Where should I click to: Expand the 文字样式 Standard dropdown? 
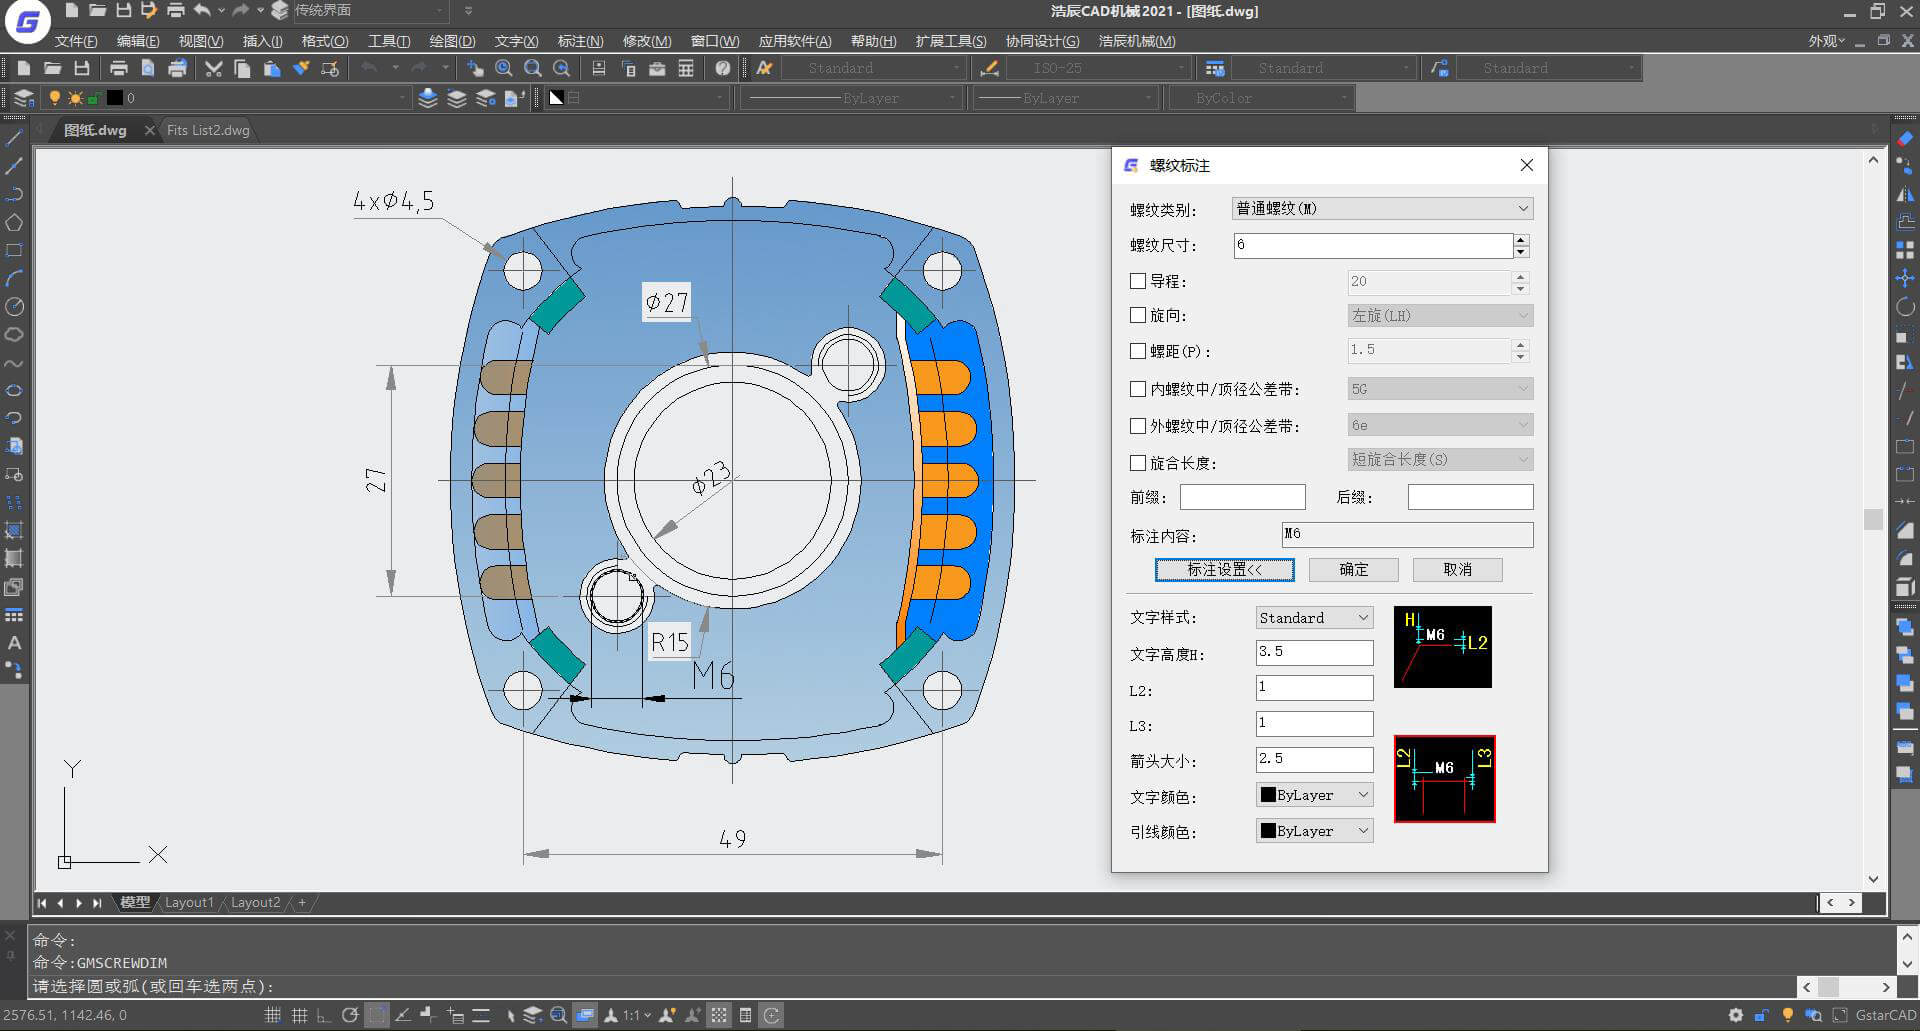pyautogui.click(x=1314, y=618)
